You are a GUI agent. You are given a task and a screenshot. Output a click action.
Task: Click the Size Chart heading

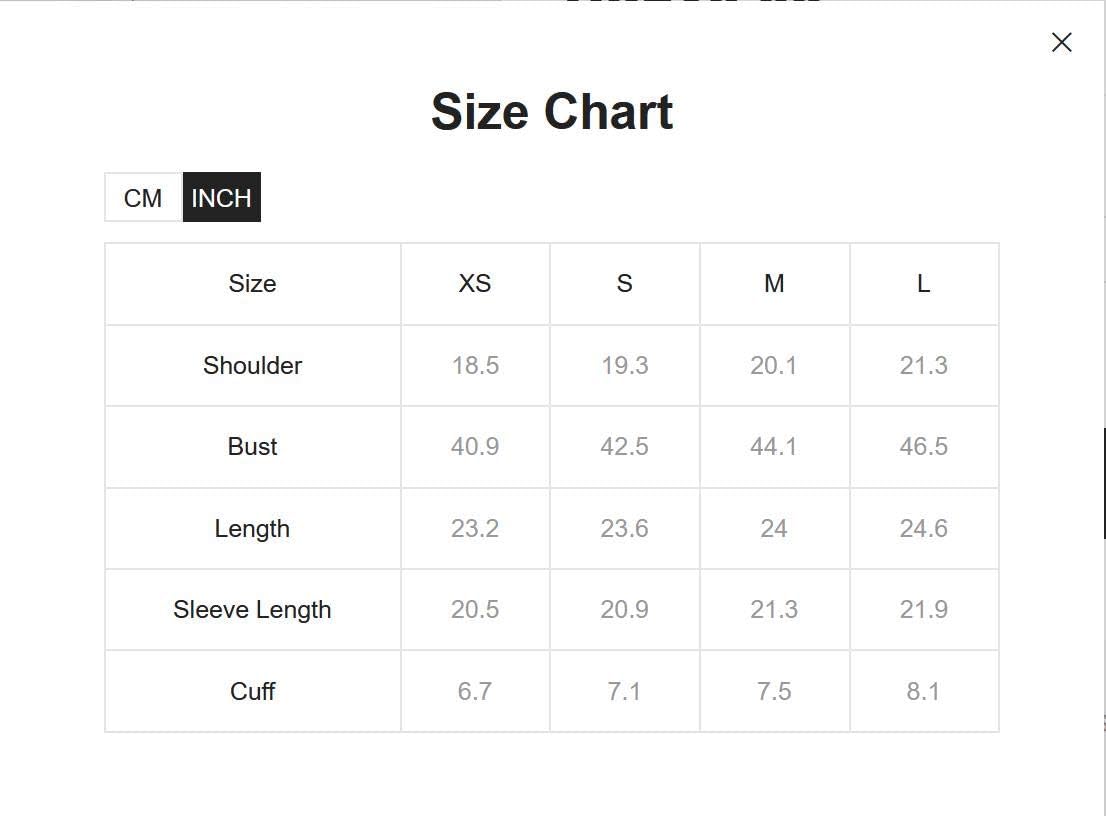point(552,111)
